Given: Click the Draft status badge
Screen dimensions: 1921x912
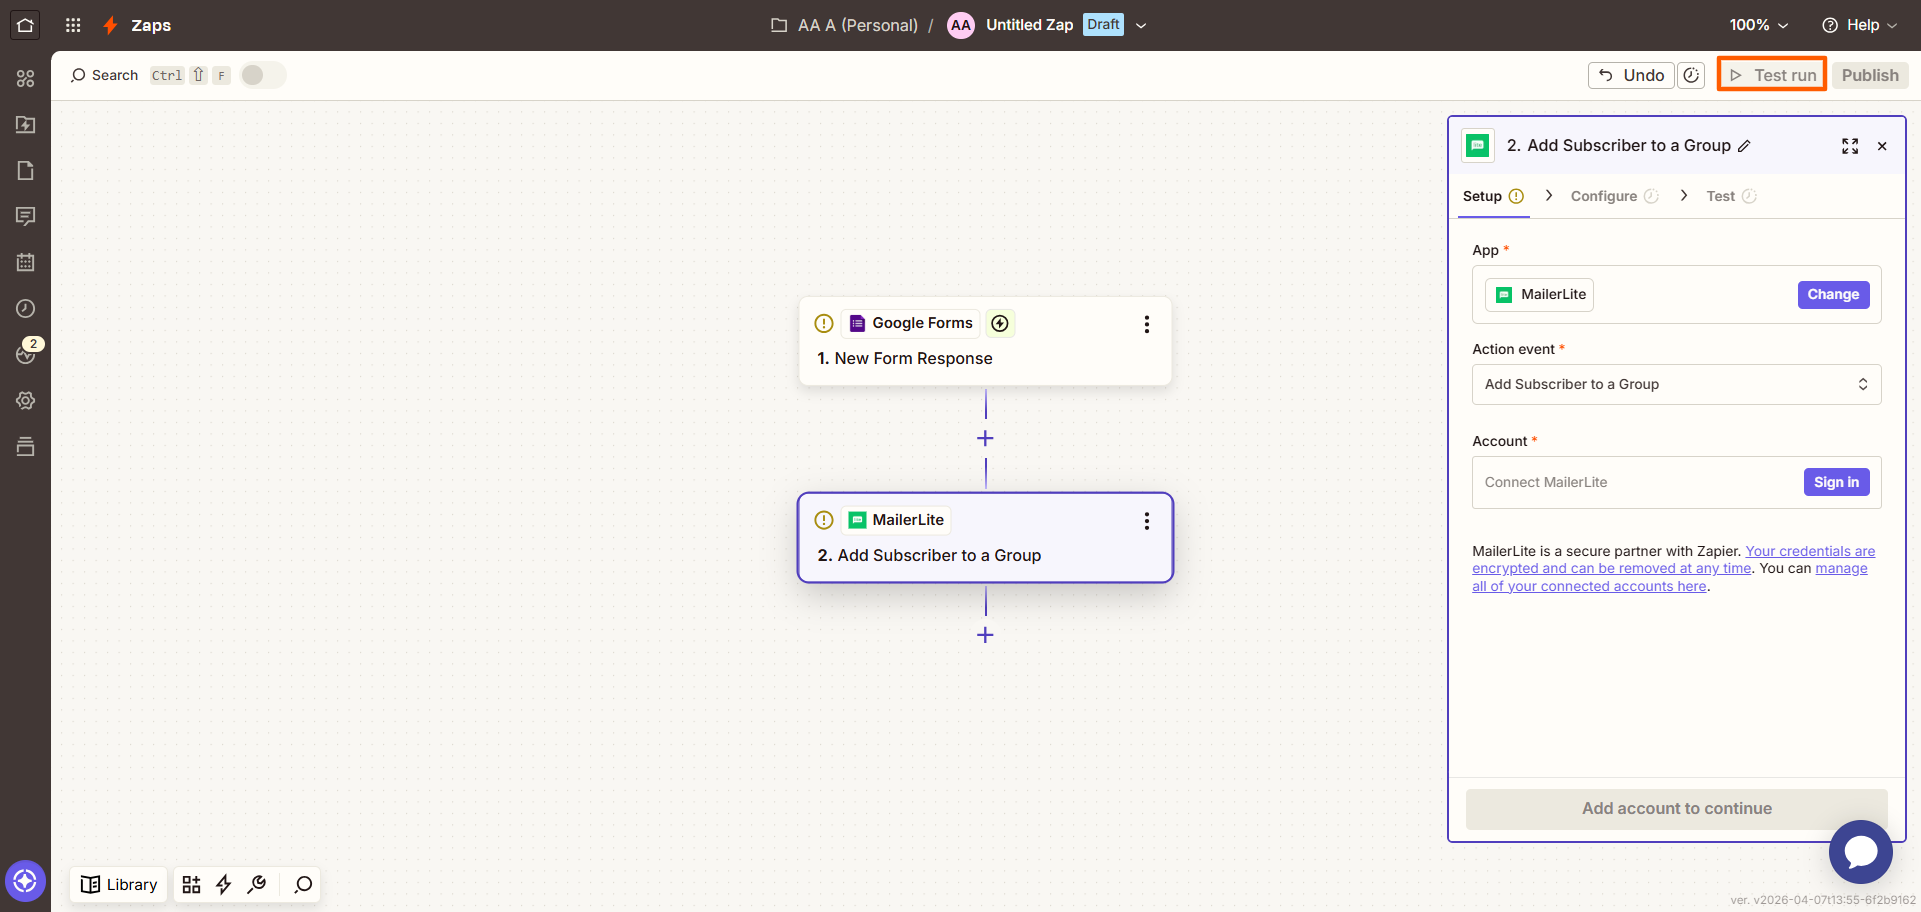Looking at the screenshot, I should pos(1103,24).
